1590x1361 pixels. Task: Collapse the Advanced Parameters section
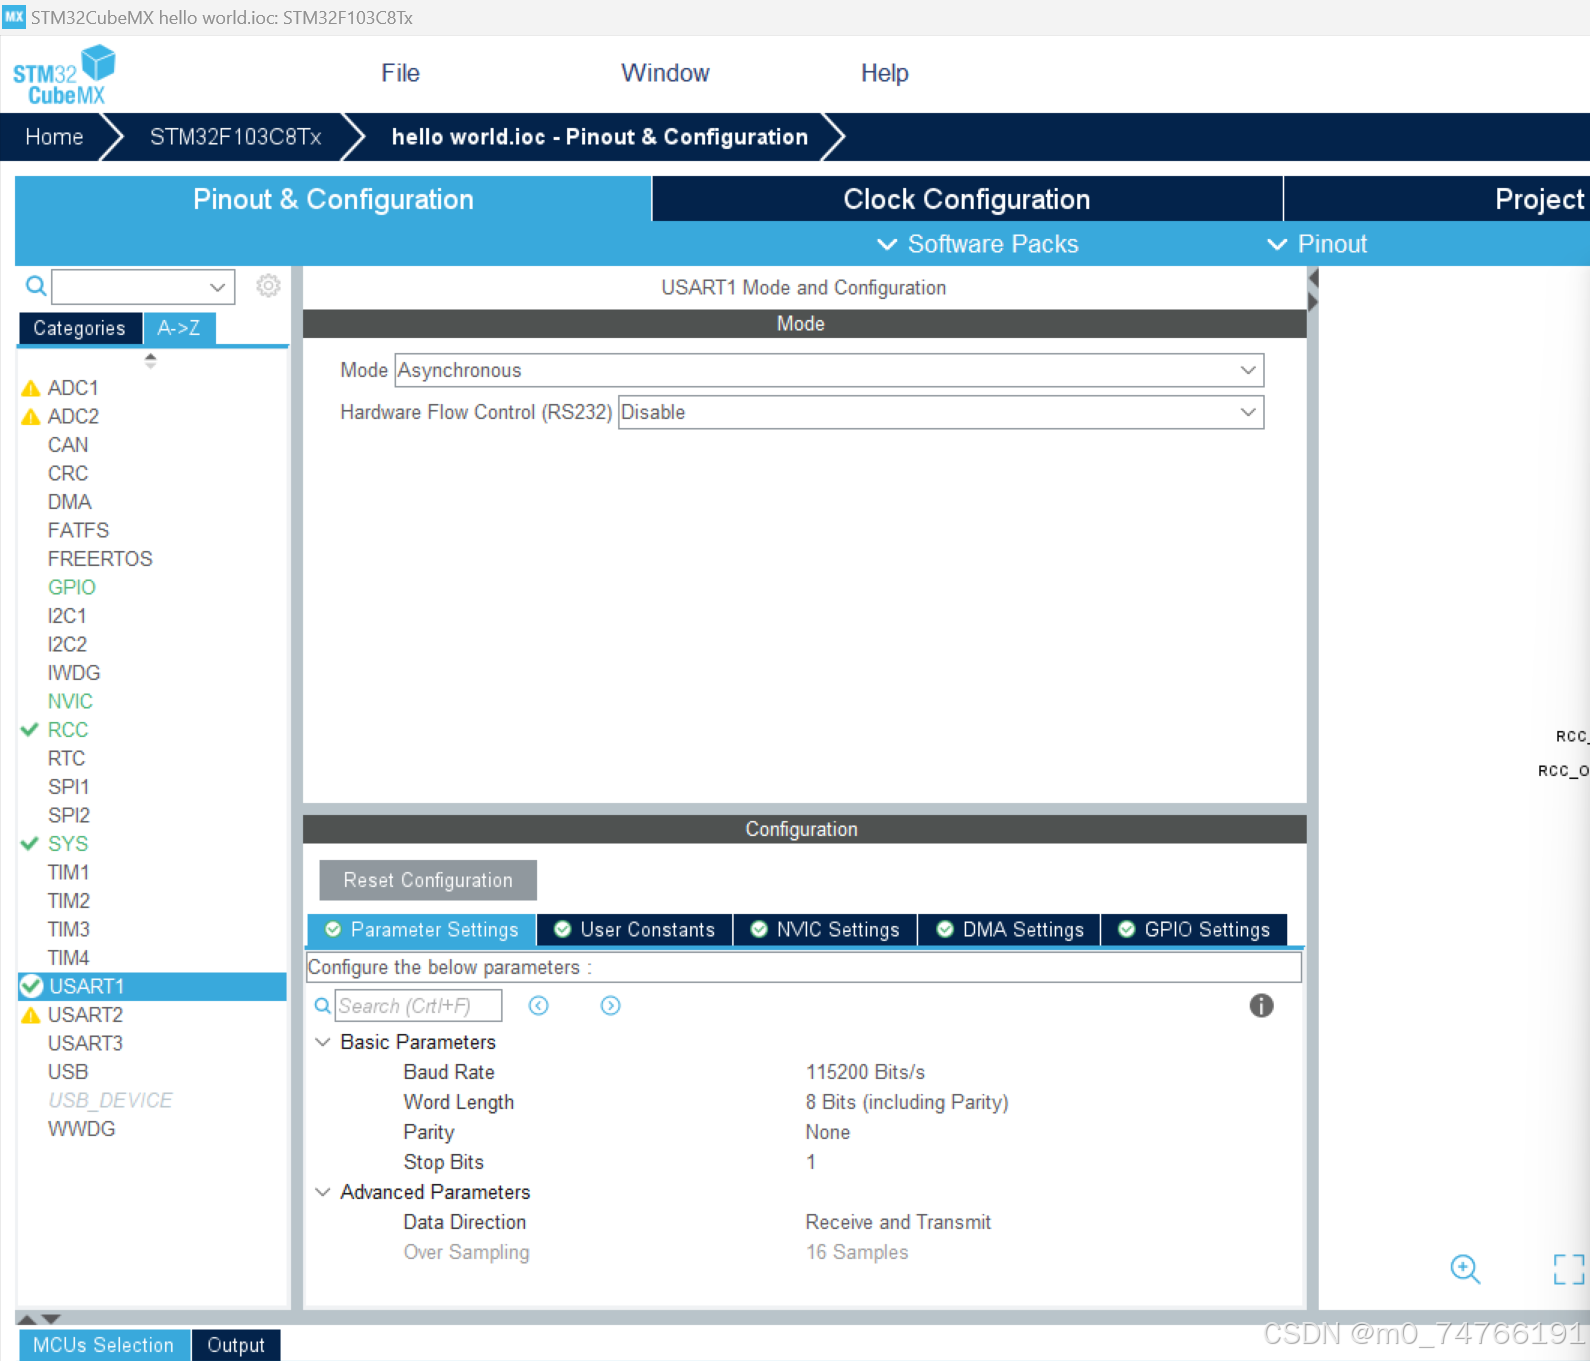(323, 1192)
